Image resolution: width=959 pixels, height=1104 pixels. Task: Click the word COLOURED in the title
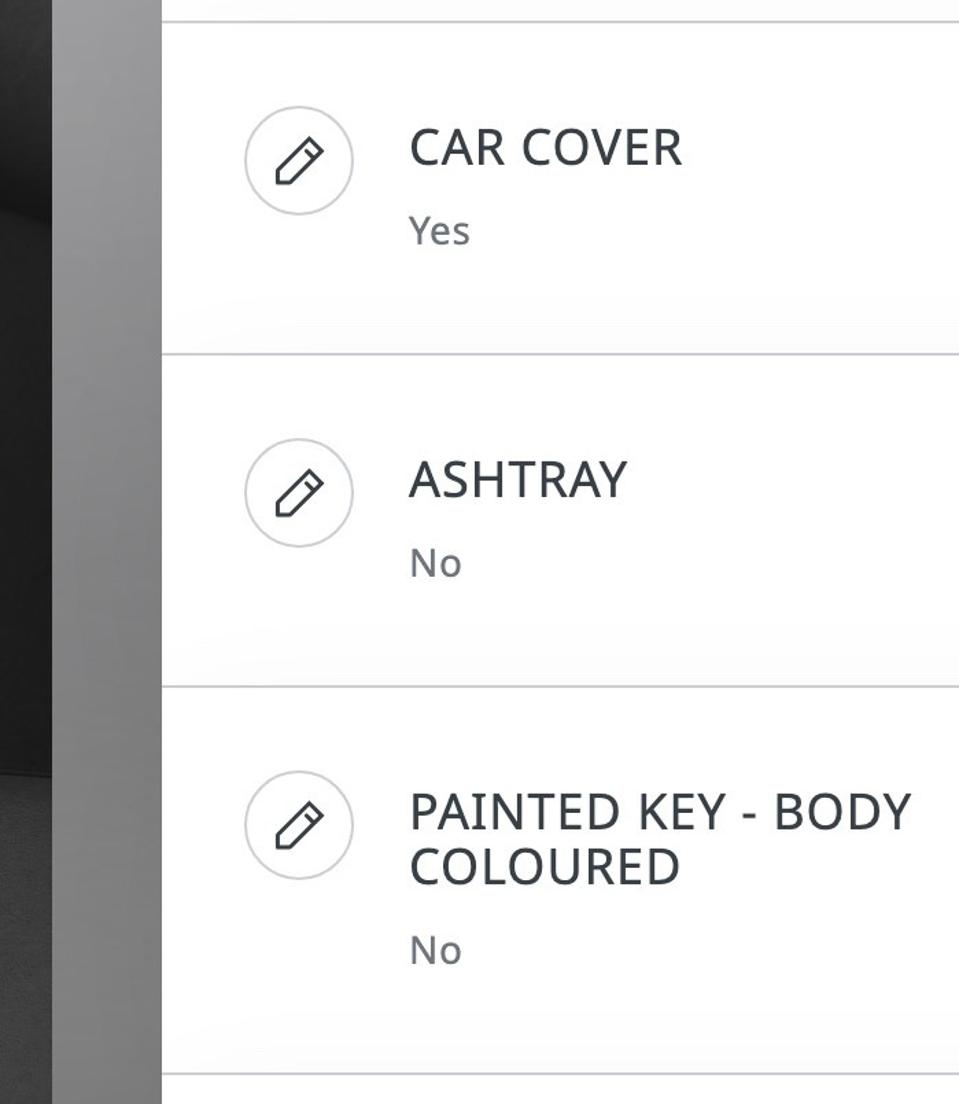click(x=545, y=867)
